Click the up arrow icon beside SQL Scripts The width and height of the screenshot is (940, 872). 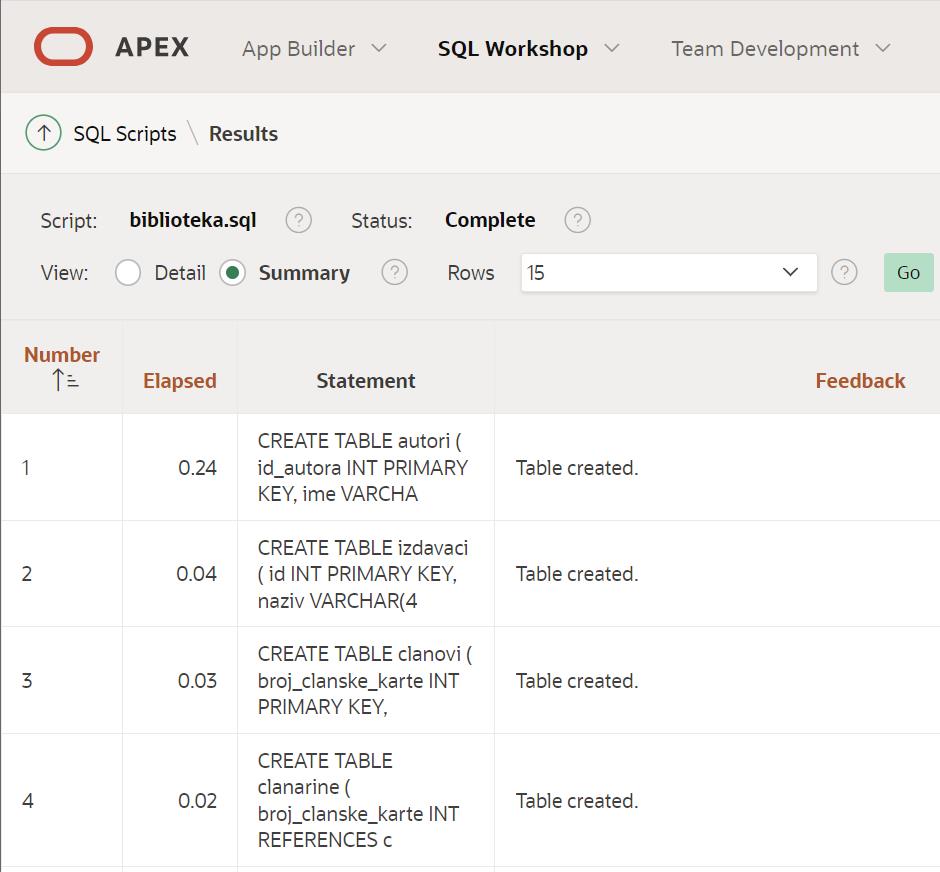click(43, 133)
